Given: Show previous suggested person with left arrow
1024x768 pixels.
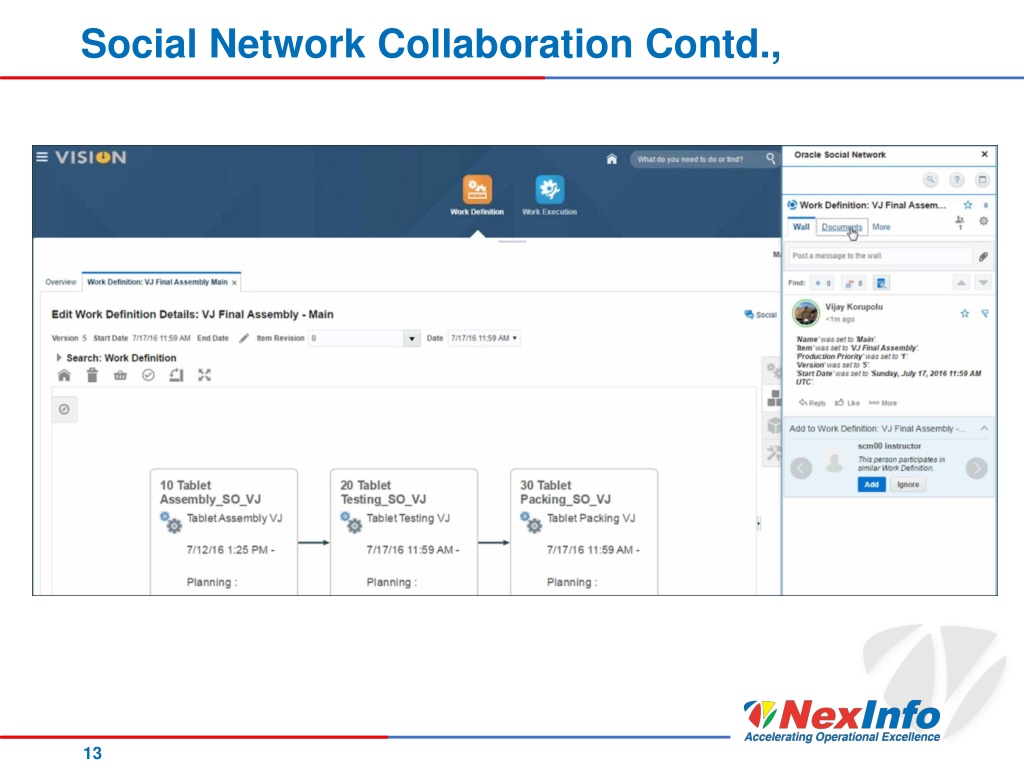Looking at the screenshot, I should (x=801, y=468).
